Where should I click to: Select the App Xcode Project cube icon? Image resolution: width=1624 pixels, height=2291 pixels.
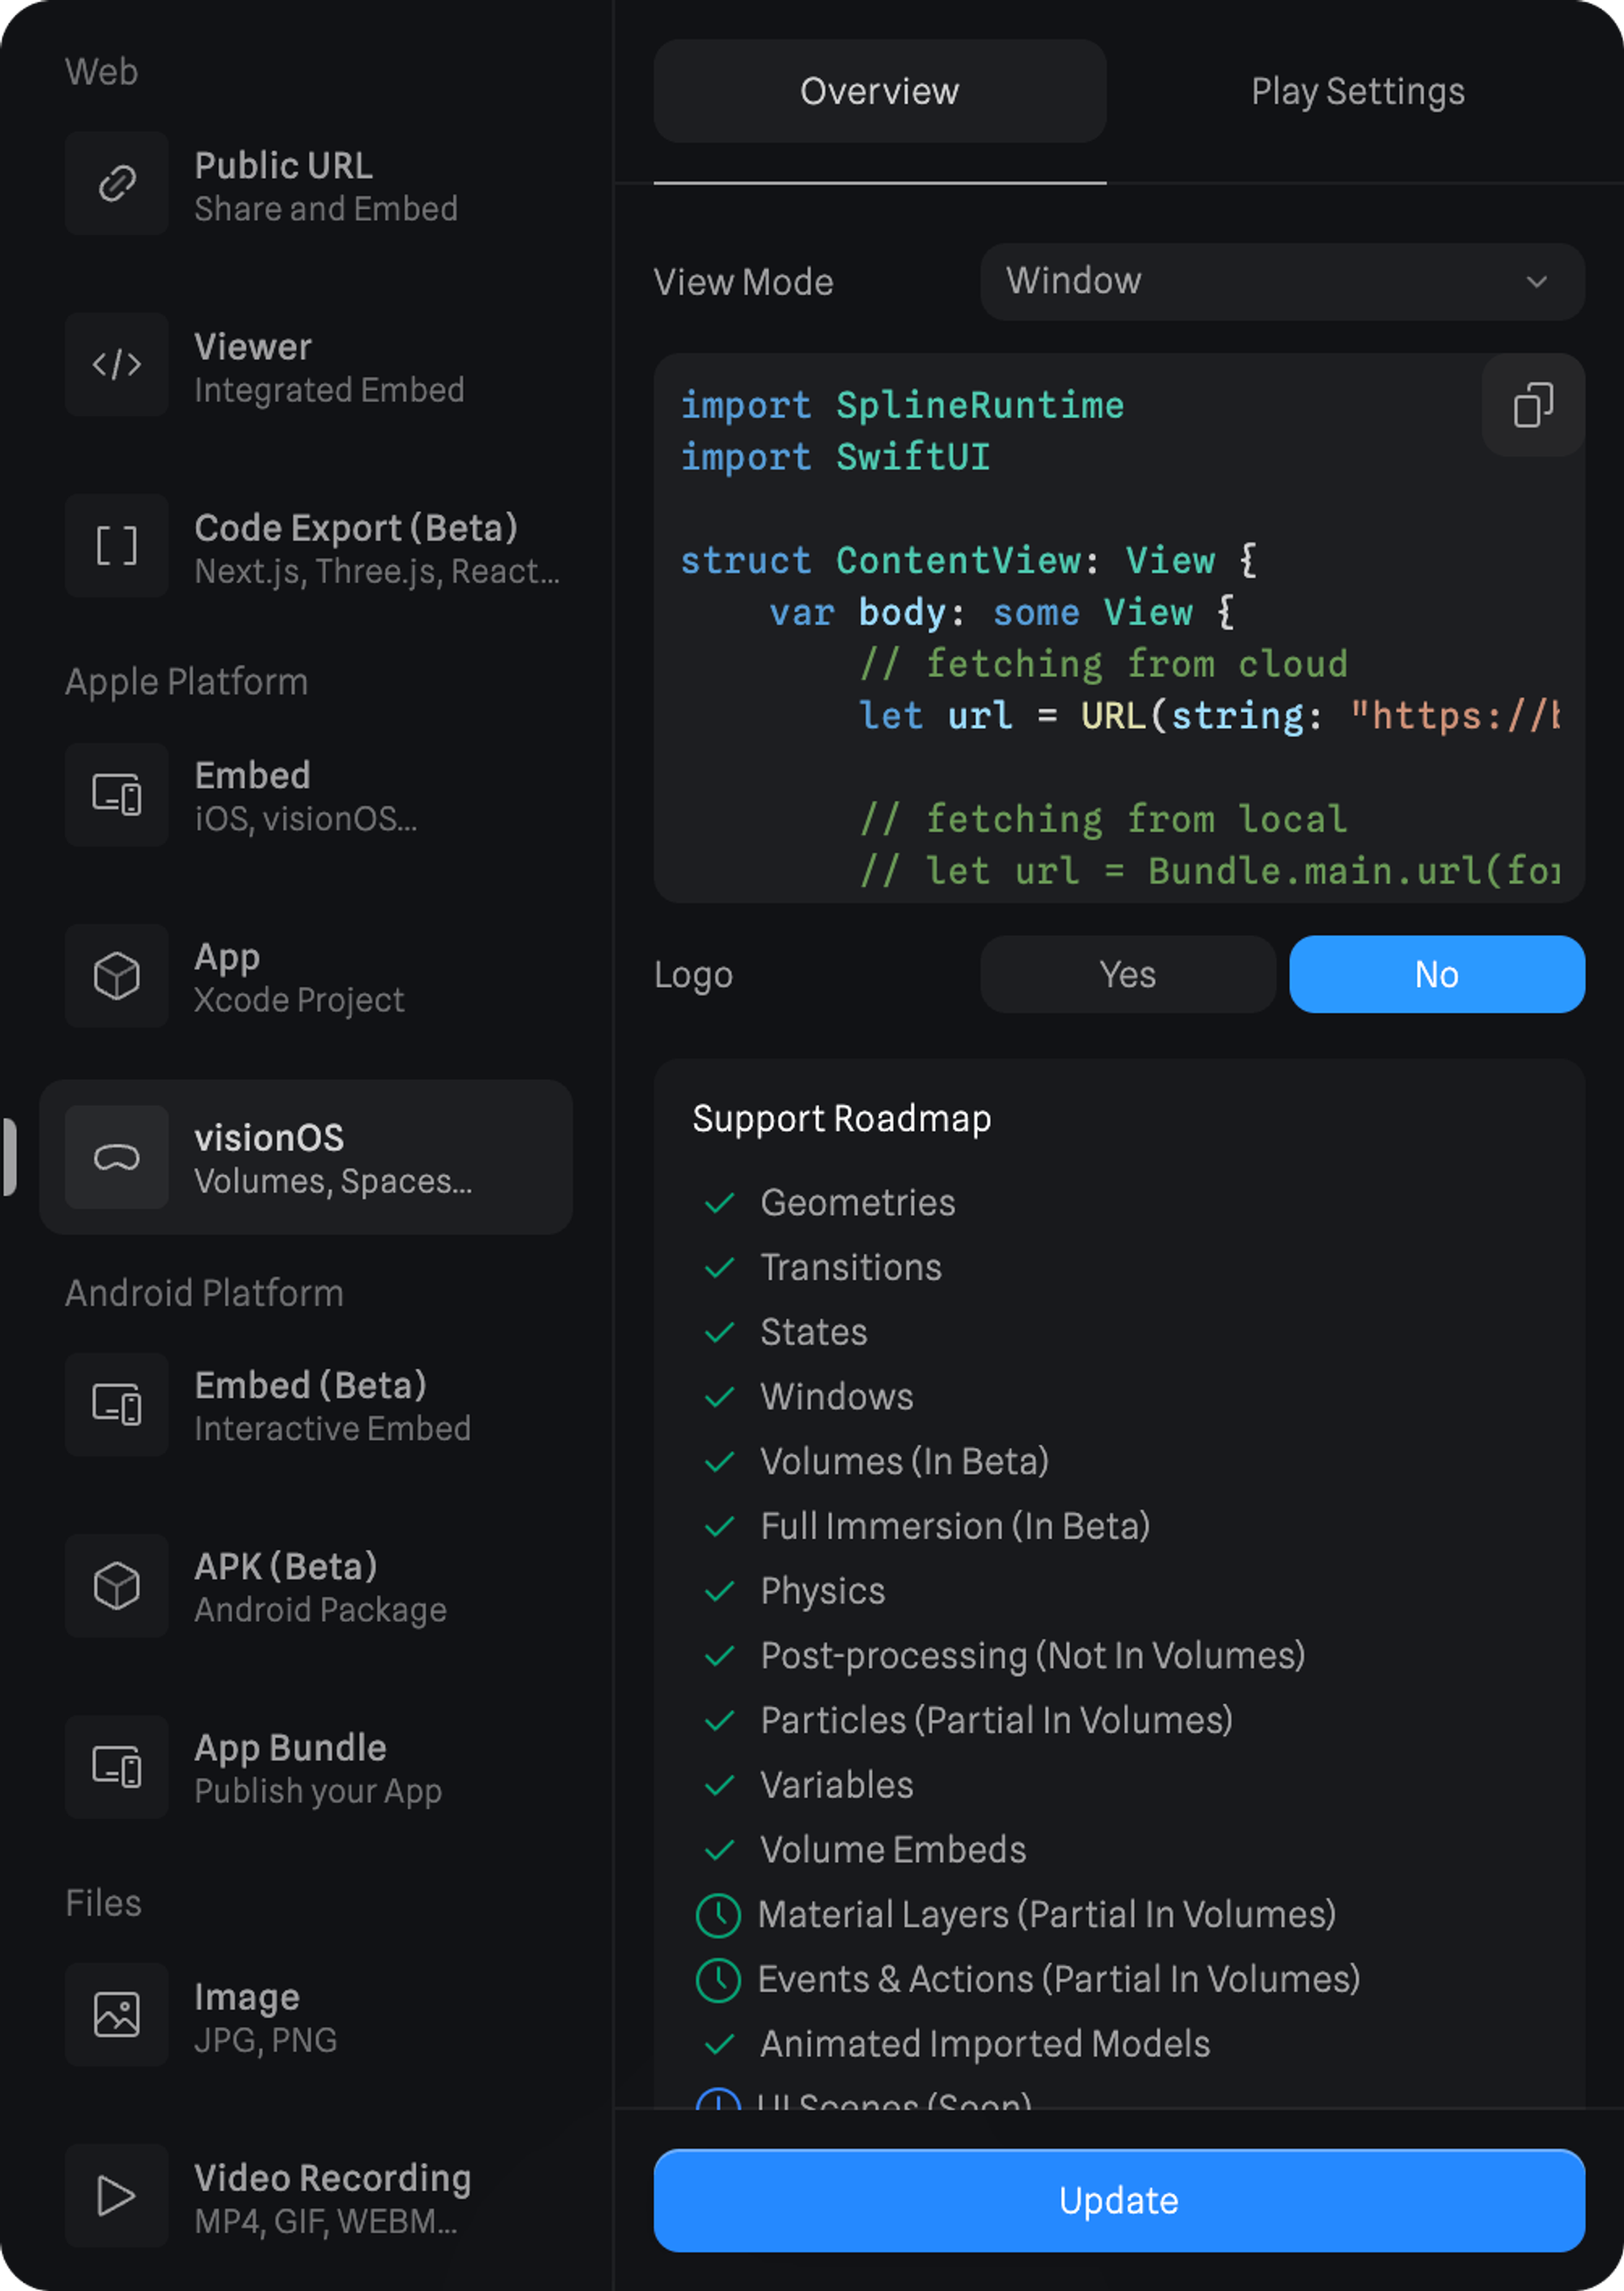tap(117, 976)
